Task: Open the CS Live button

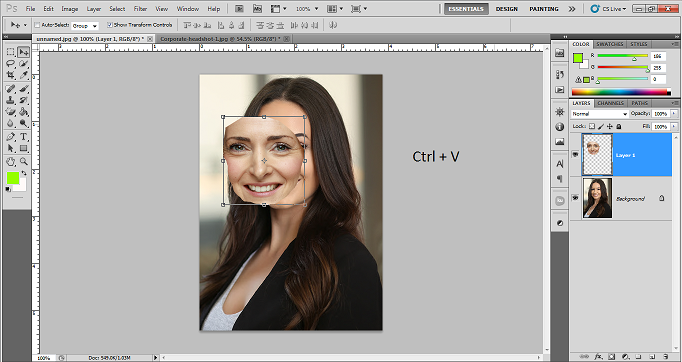Action: click(609, 9)
